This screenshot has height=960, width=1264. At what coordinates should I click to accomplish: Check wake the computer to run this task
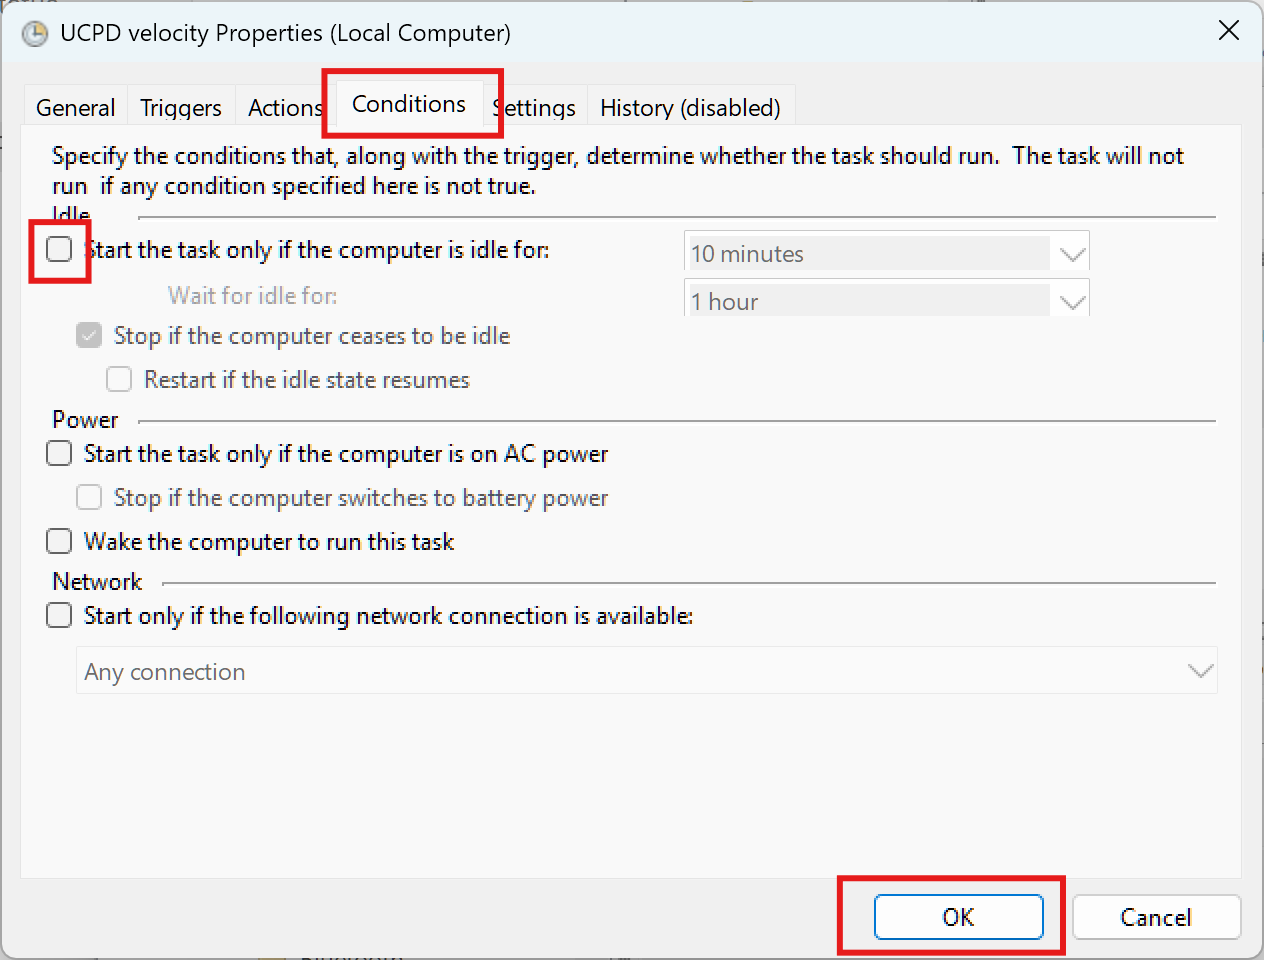click(60, 542)
